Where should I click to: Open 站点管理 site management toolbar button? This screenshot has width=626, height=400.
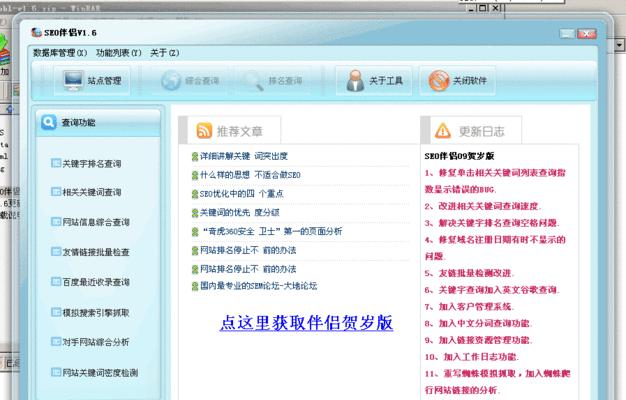92,81
